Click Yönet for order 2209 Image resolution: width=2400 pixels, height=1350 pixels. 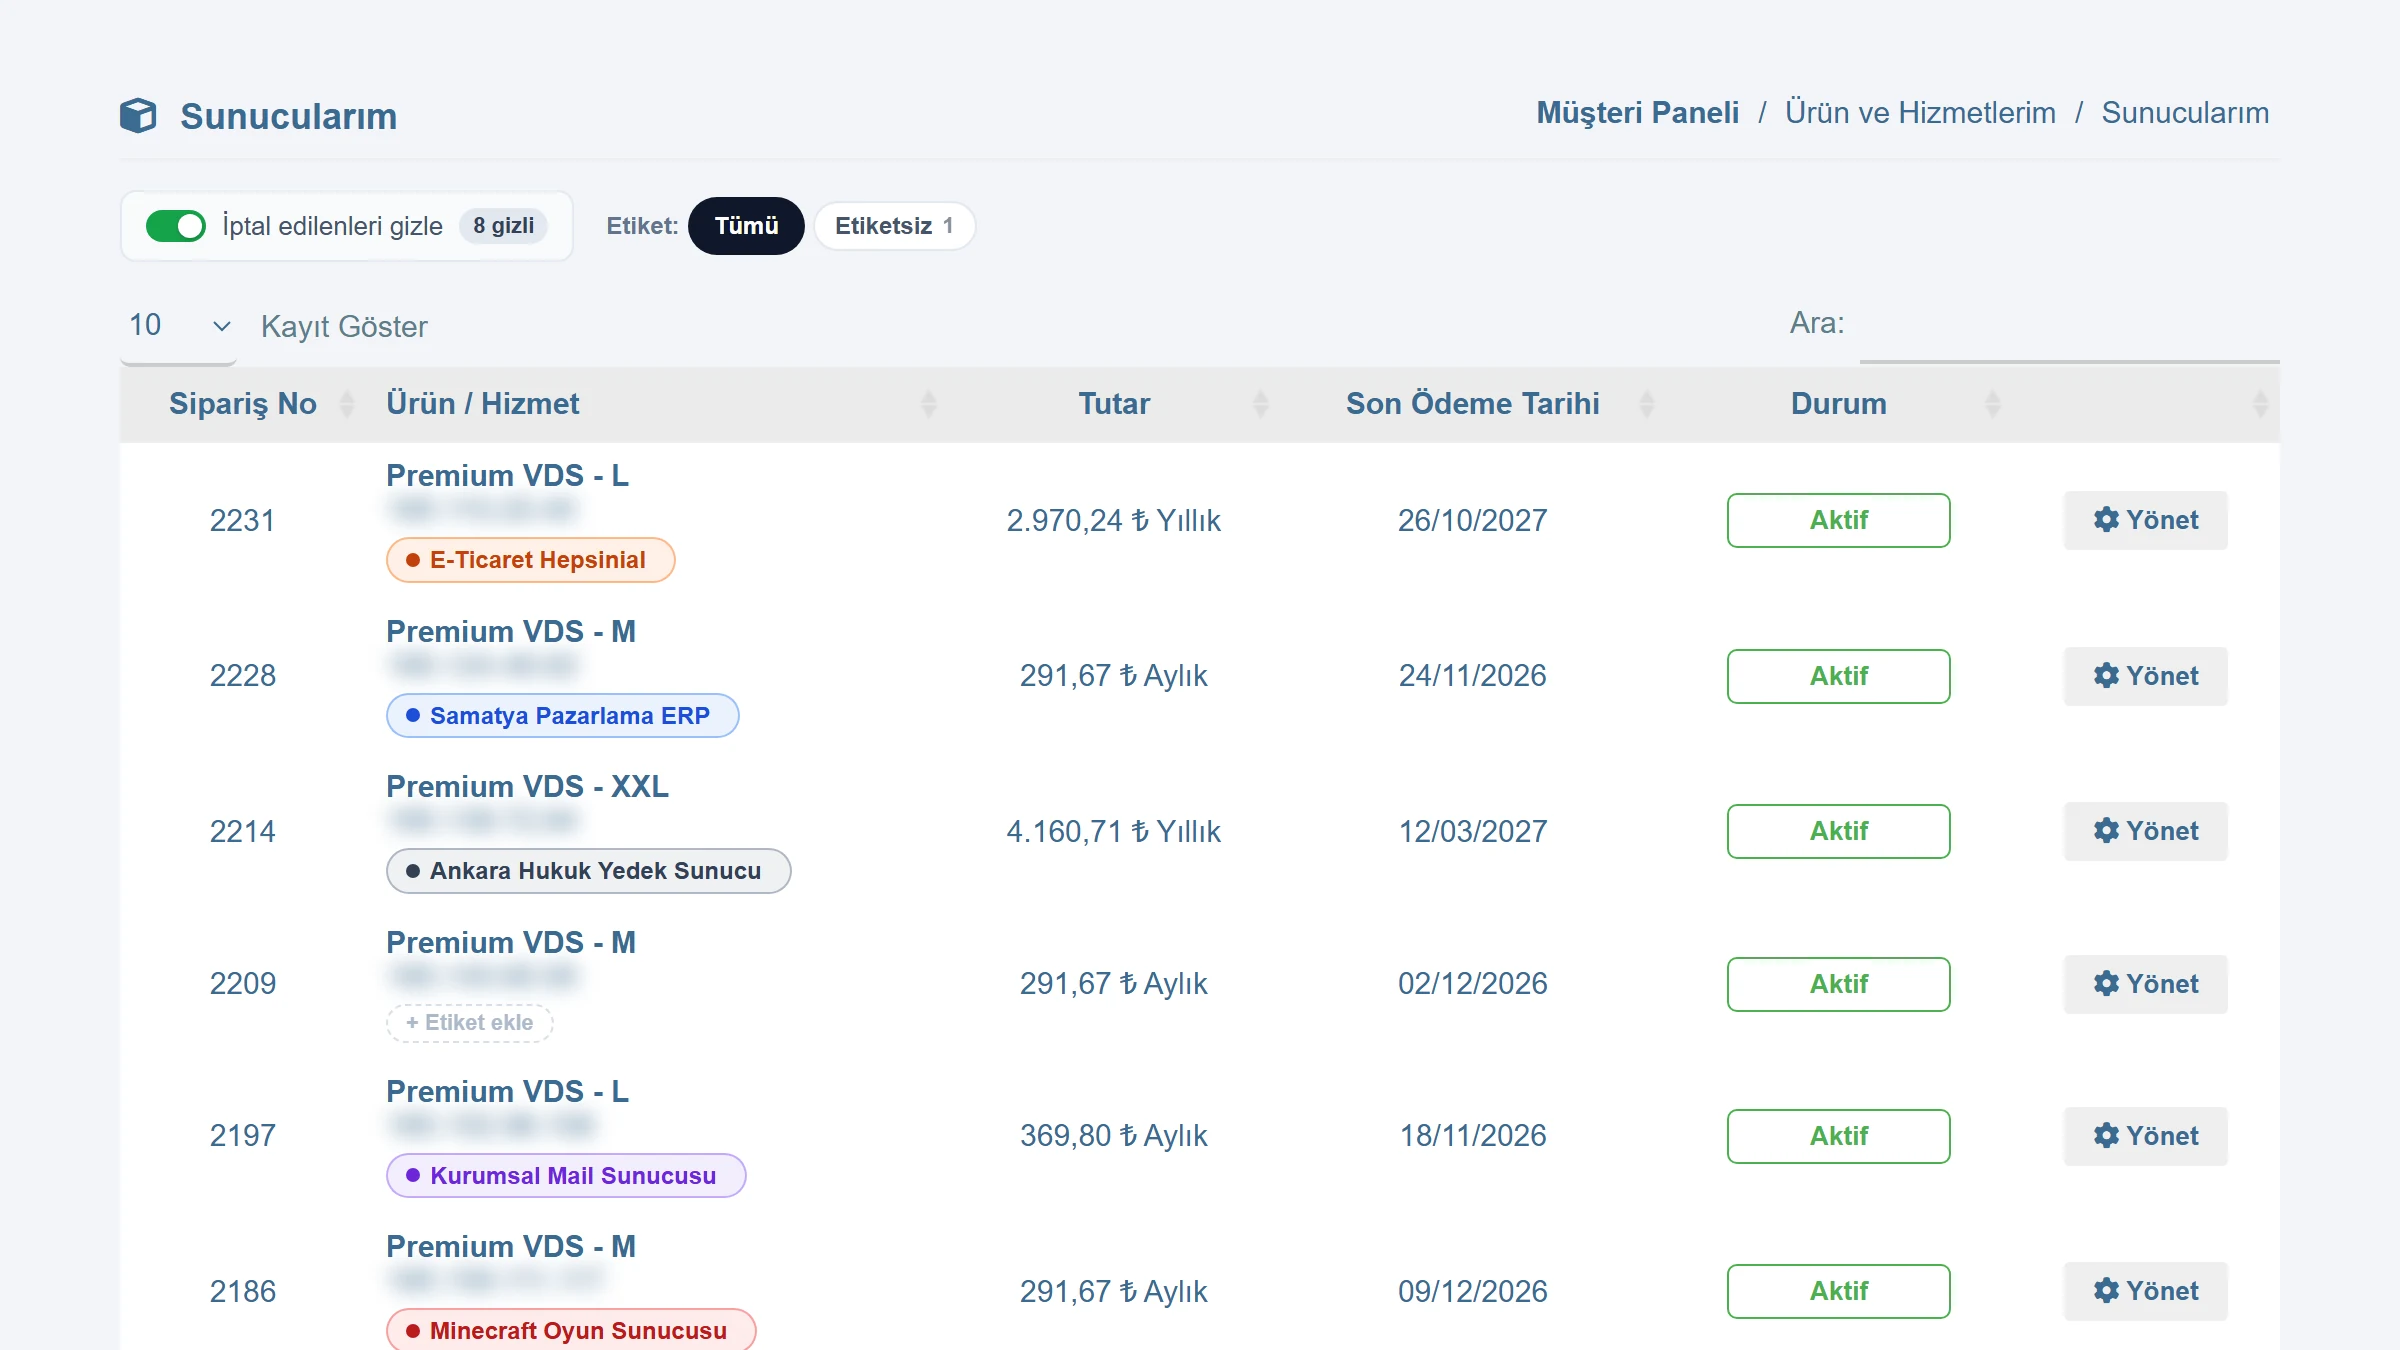coord(2146,984)
